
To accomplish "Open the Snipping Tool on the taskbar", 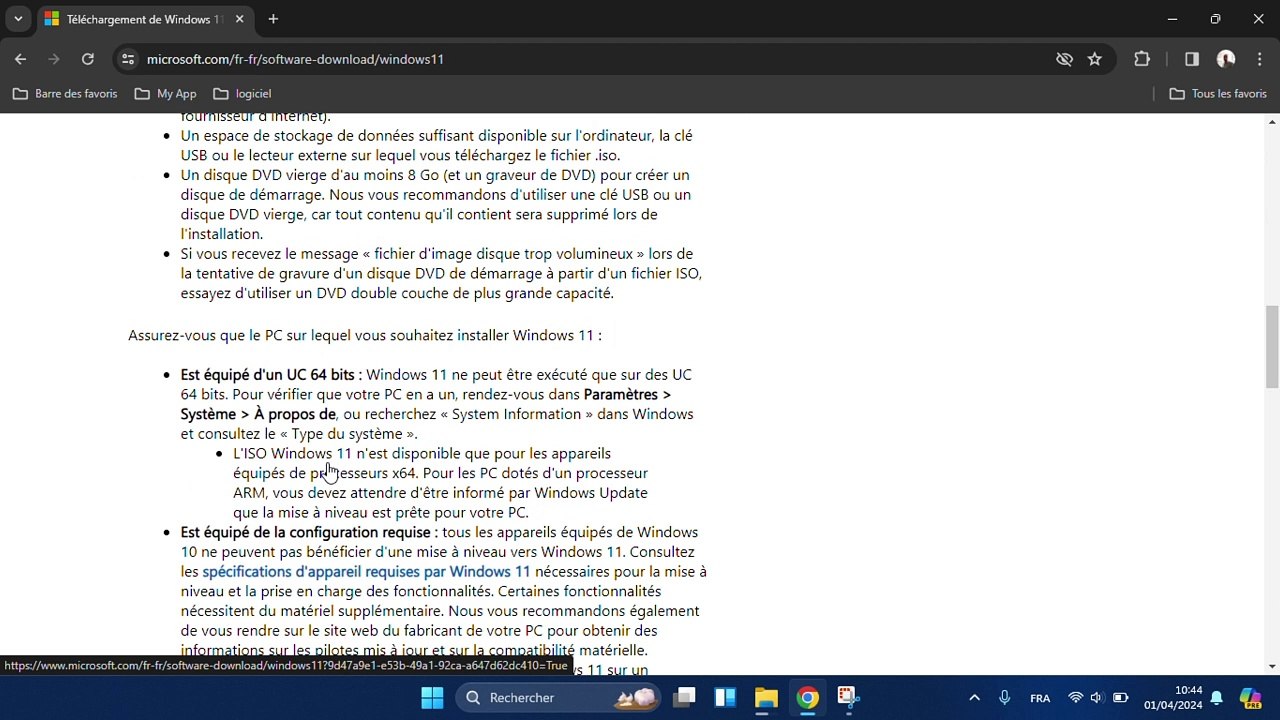I will [848, 698].
